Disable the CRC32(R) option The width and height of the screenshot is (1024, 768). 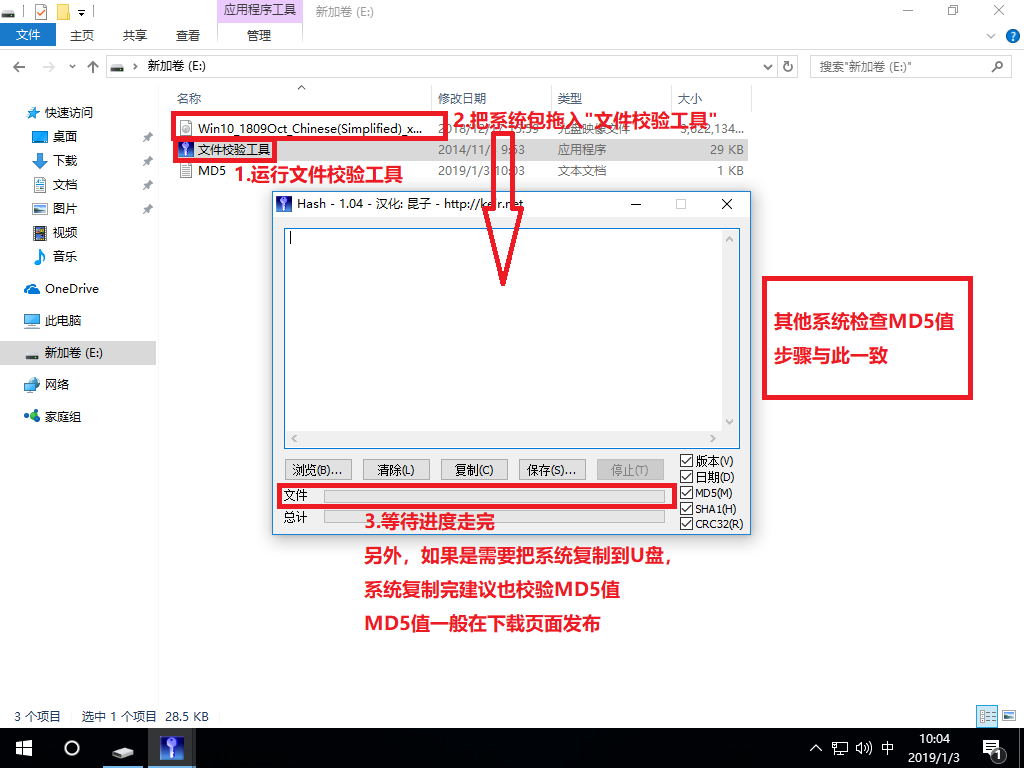click(x=686, y=524)
